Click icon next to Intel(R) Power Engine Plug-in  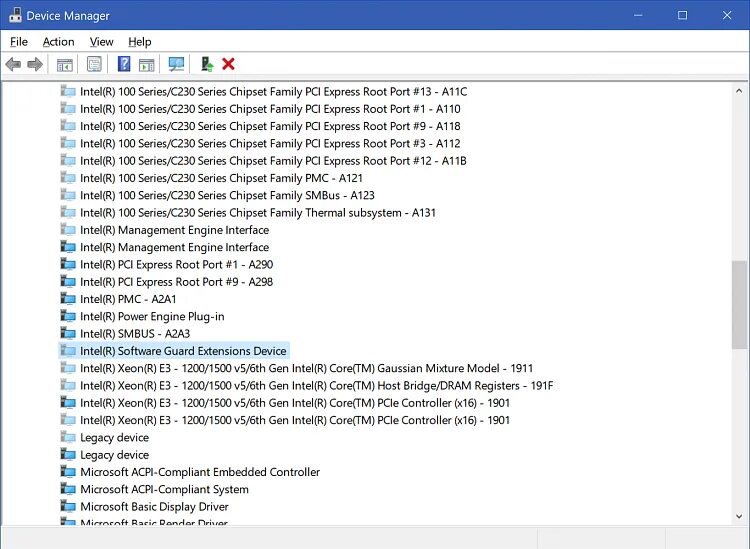[x=68, y=316]
